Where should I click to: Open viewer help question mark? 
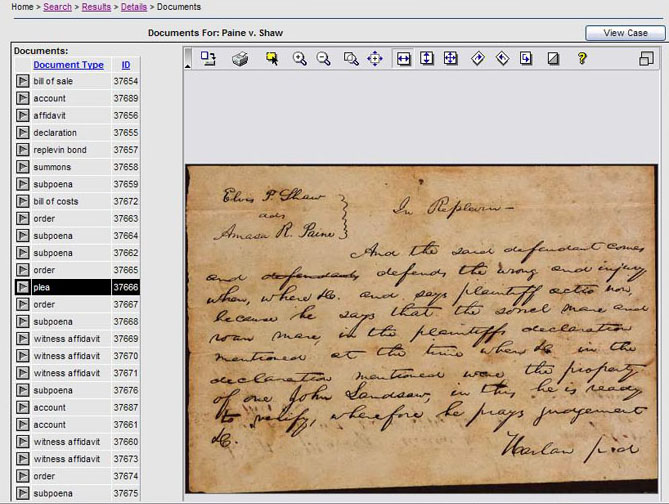click(582, 58)
